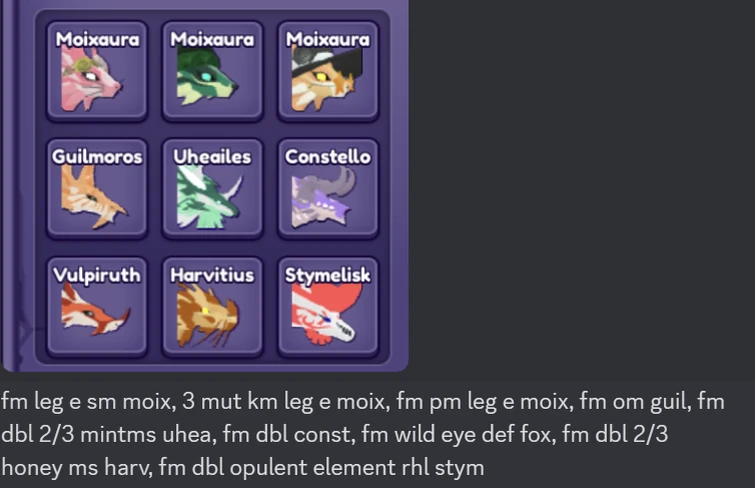Click the Uheailes name label
This screenshot has height=488, width=755.
click(x=212, y=157)
